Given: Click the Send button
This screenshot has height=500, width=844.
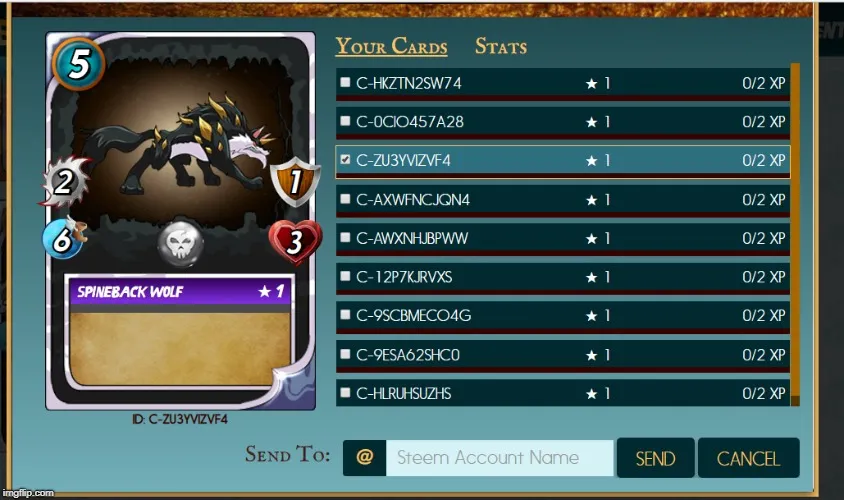Looking at the screenshot, I should pos(655,458).
